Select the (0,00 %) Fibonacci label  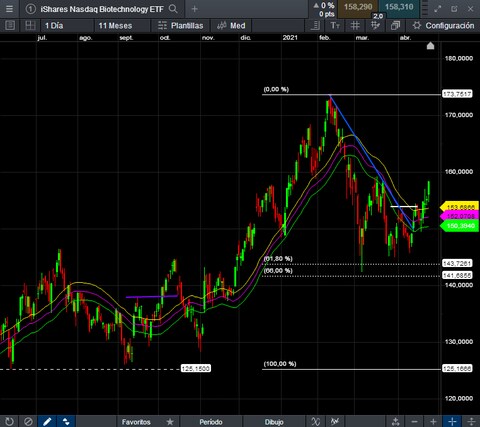click(x=276, y=89)
